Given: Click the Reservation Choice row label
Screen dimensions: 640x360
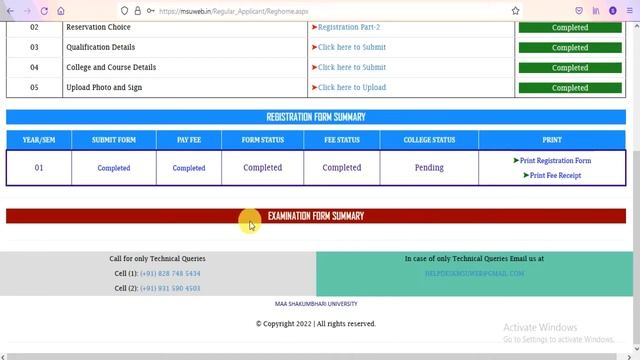Looking at the screenshot, I should tap(98, 27).
